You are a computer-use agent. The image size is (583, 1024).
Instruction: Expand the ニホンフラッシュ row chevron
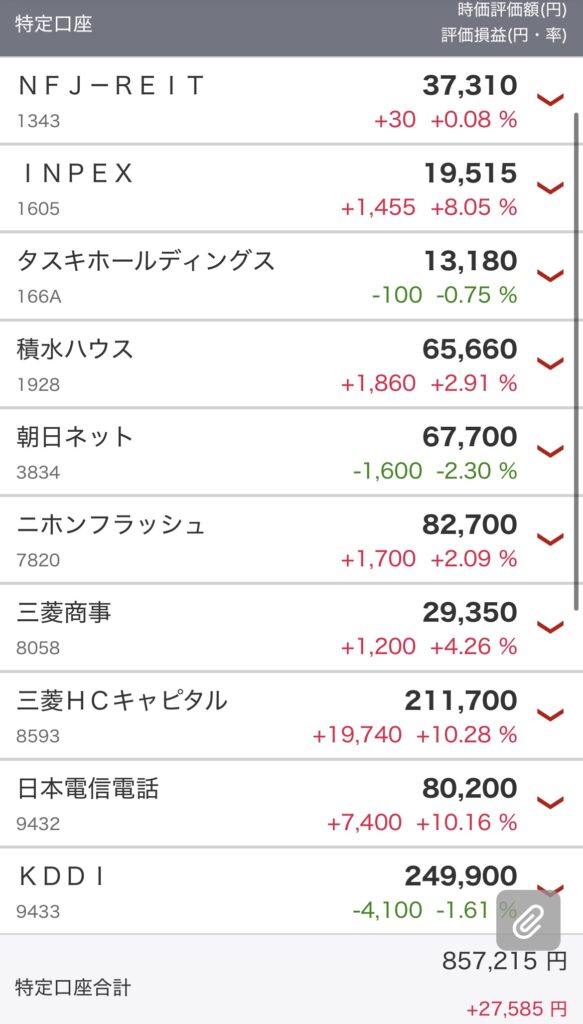(x=550, y=539)
